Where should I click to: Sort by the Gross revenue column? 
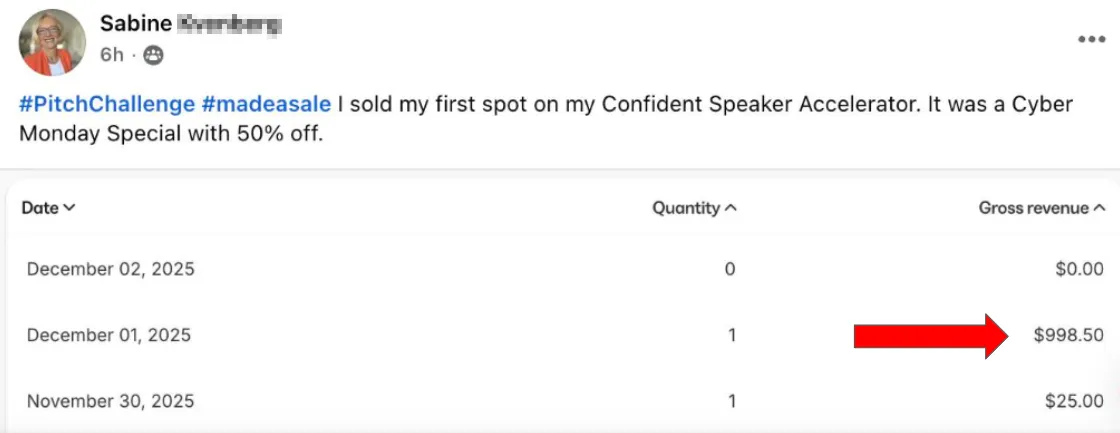point(1041,208)
